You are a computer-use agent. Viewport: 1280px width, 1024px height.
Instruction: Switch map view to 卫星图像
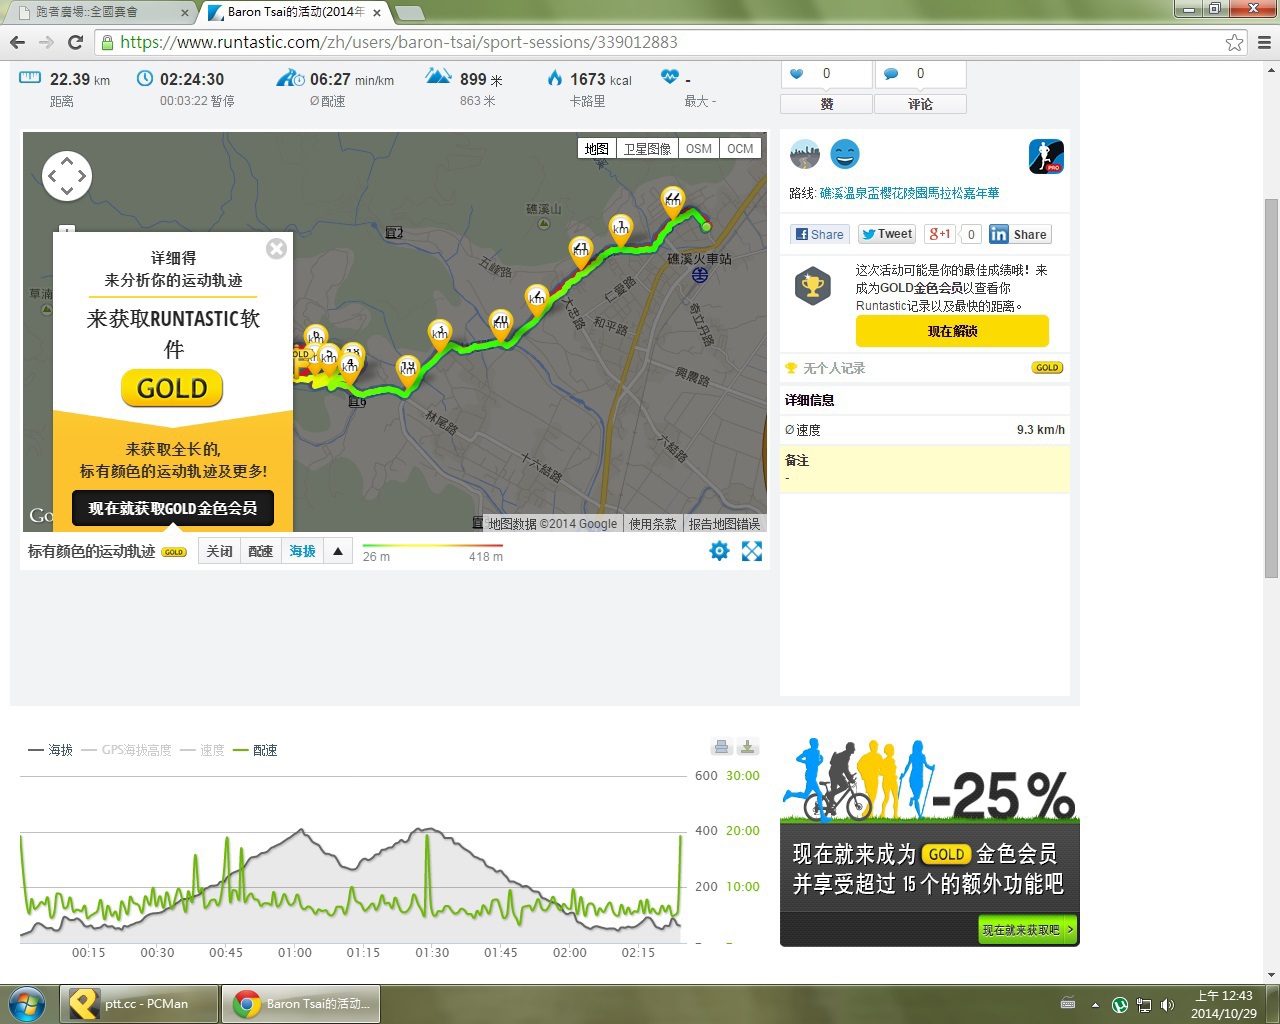tap(647, 148)
